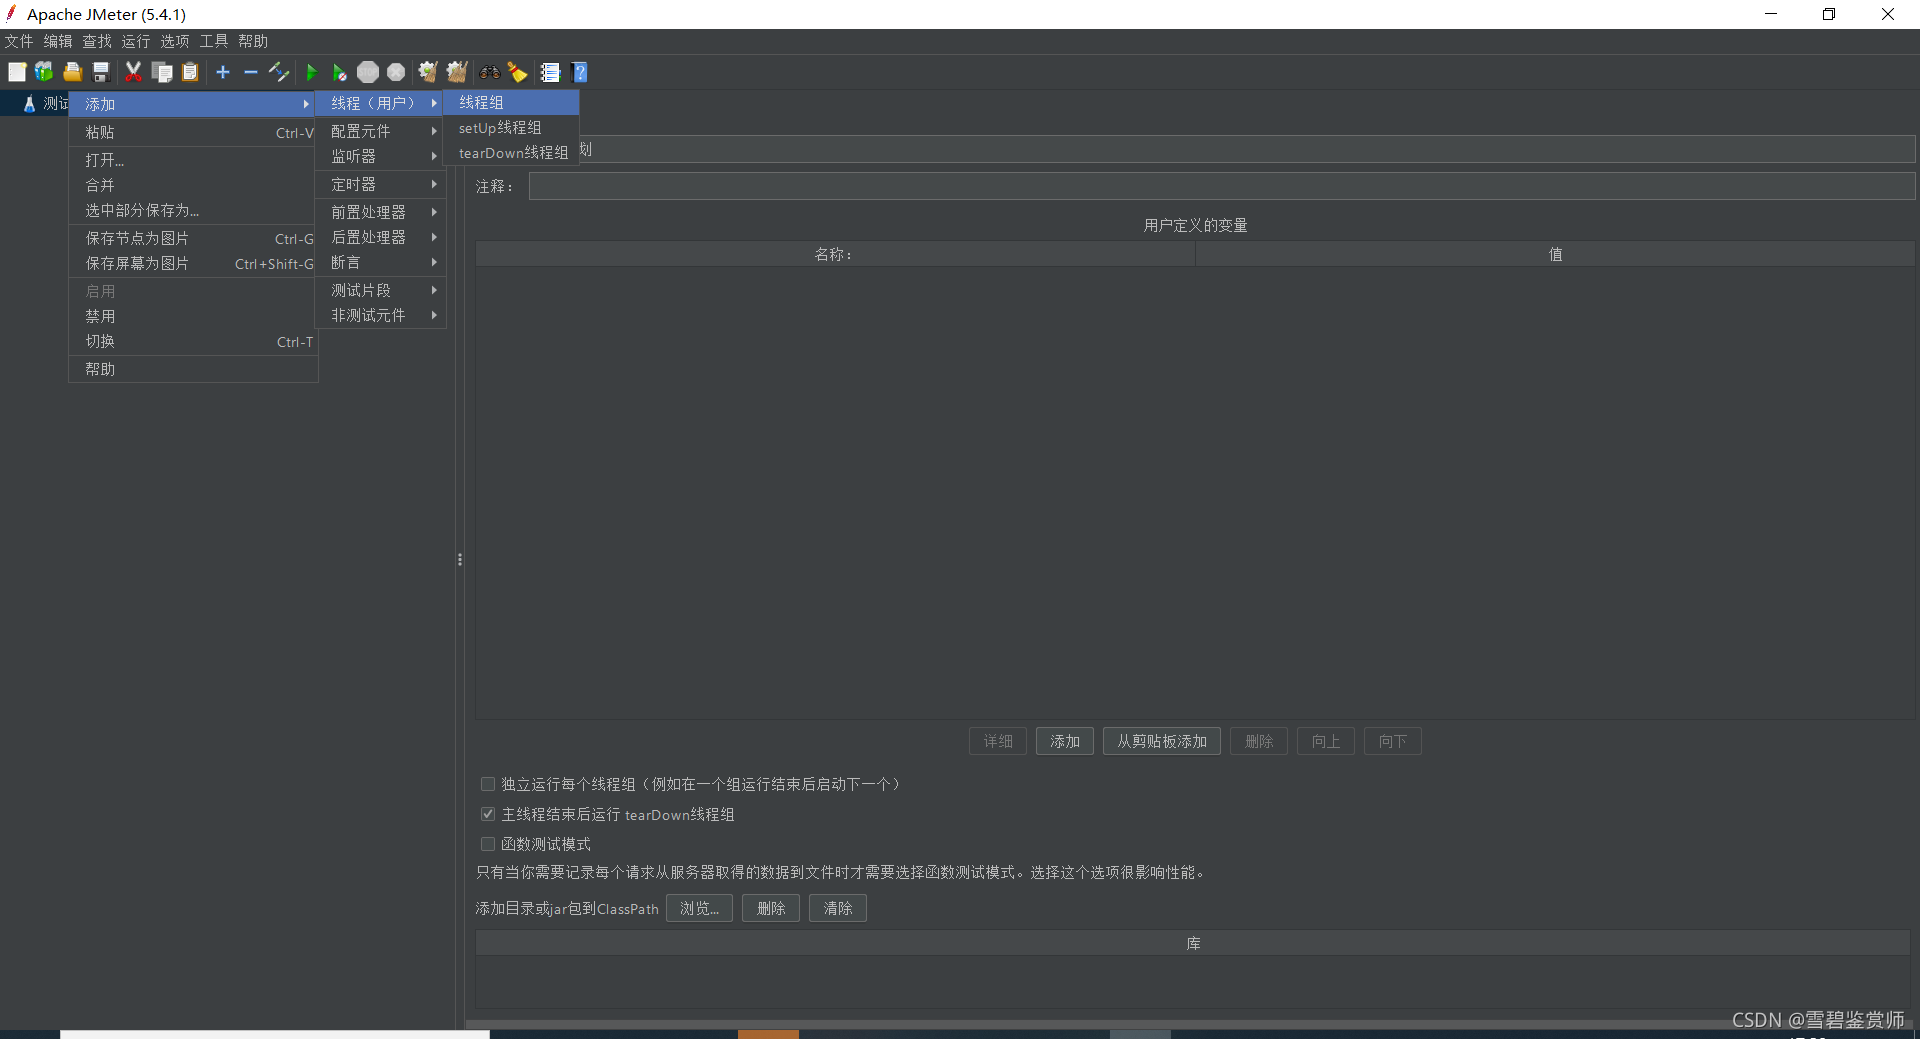Open the Templates icon in toolbar
Viewport: 1920px width, 1039px height.
click(44, 72)
